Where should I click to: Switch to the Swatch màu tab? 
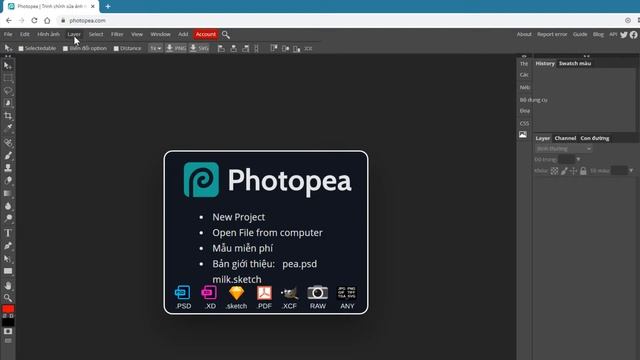[x=575, y=64]
